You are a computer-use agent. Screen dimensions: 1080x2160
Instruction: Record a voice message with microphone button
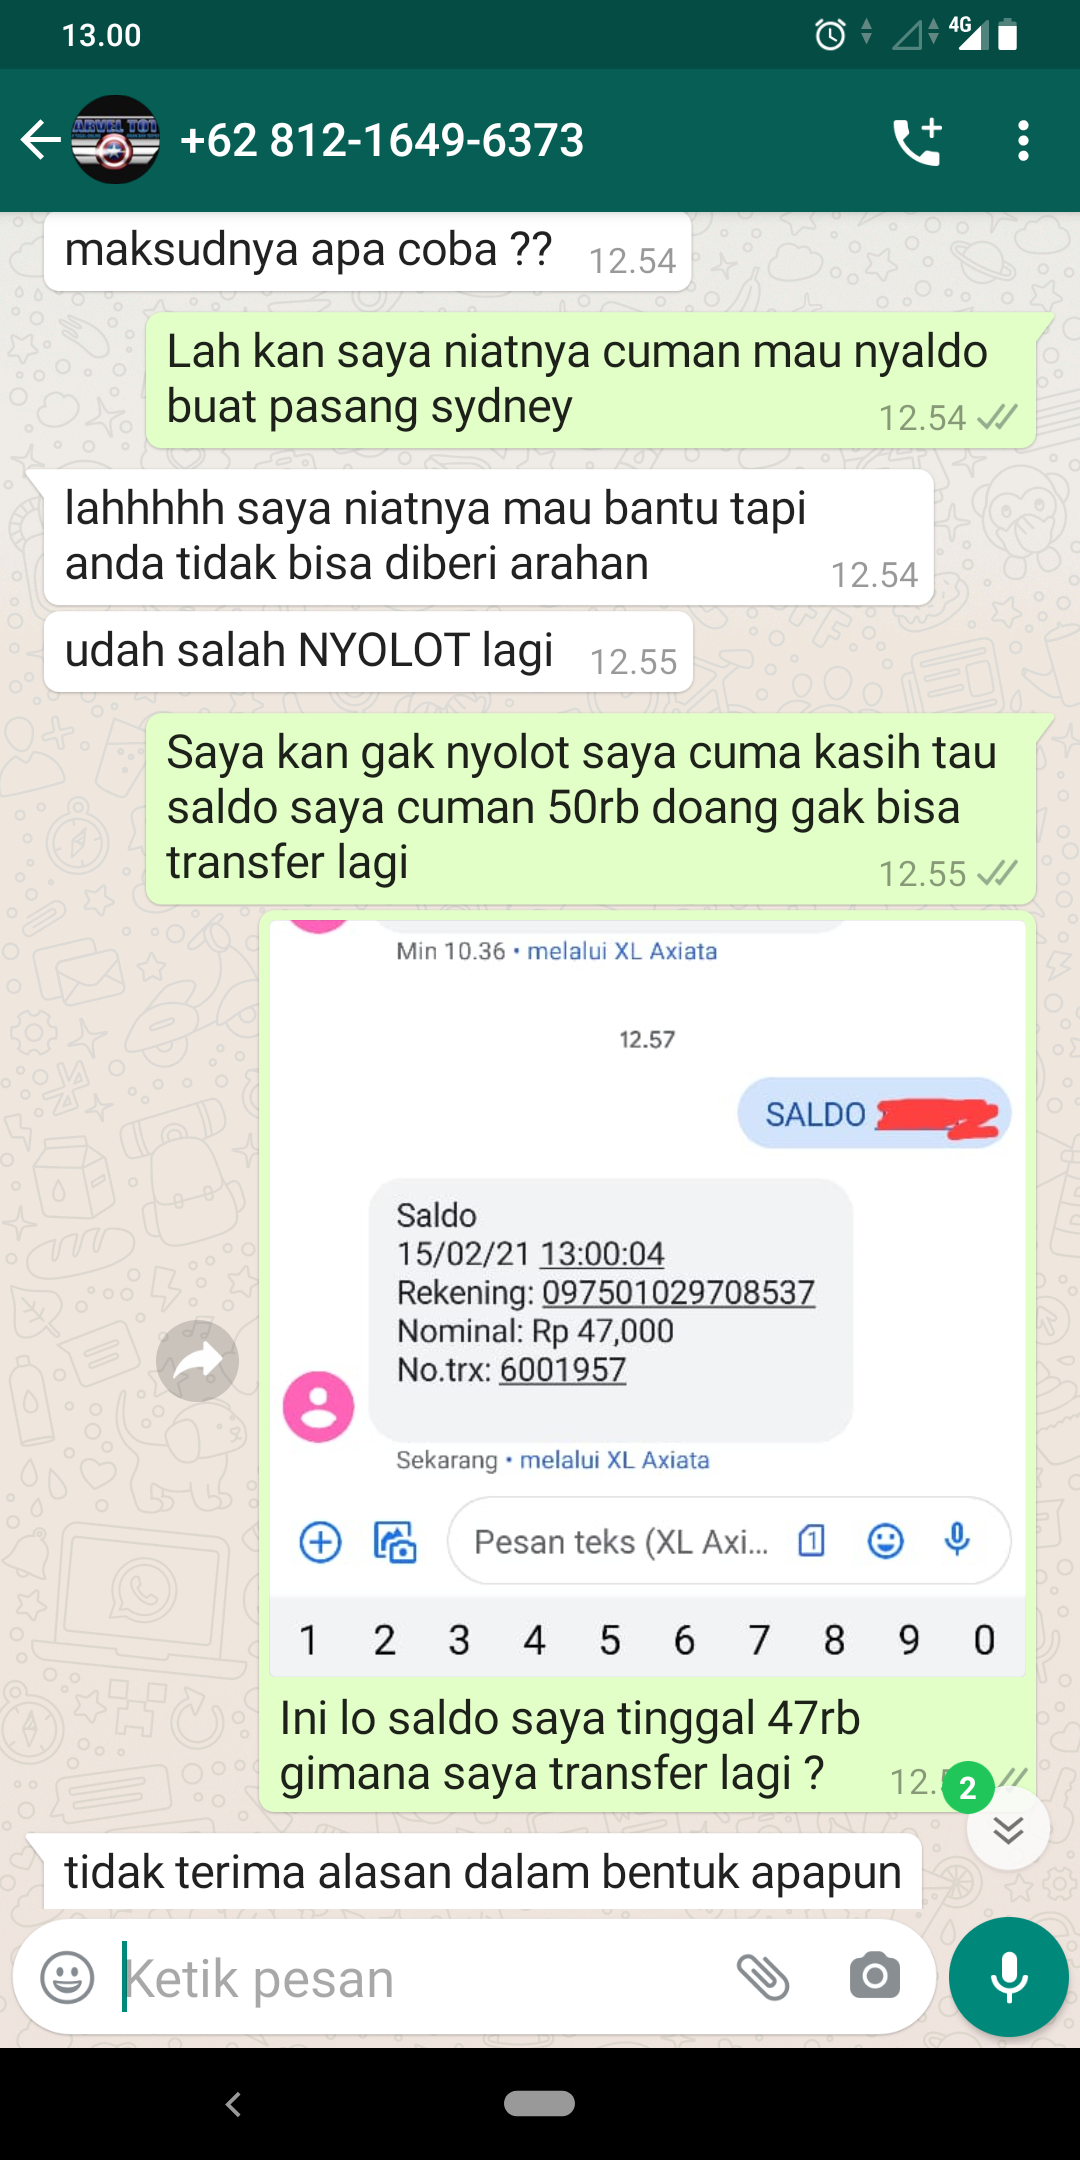point(1009,1977)
